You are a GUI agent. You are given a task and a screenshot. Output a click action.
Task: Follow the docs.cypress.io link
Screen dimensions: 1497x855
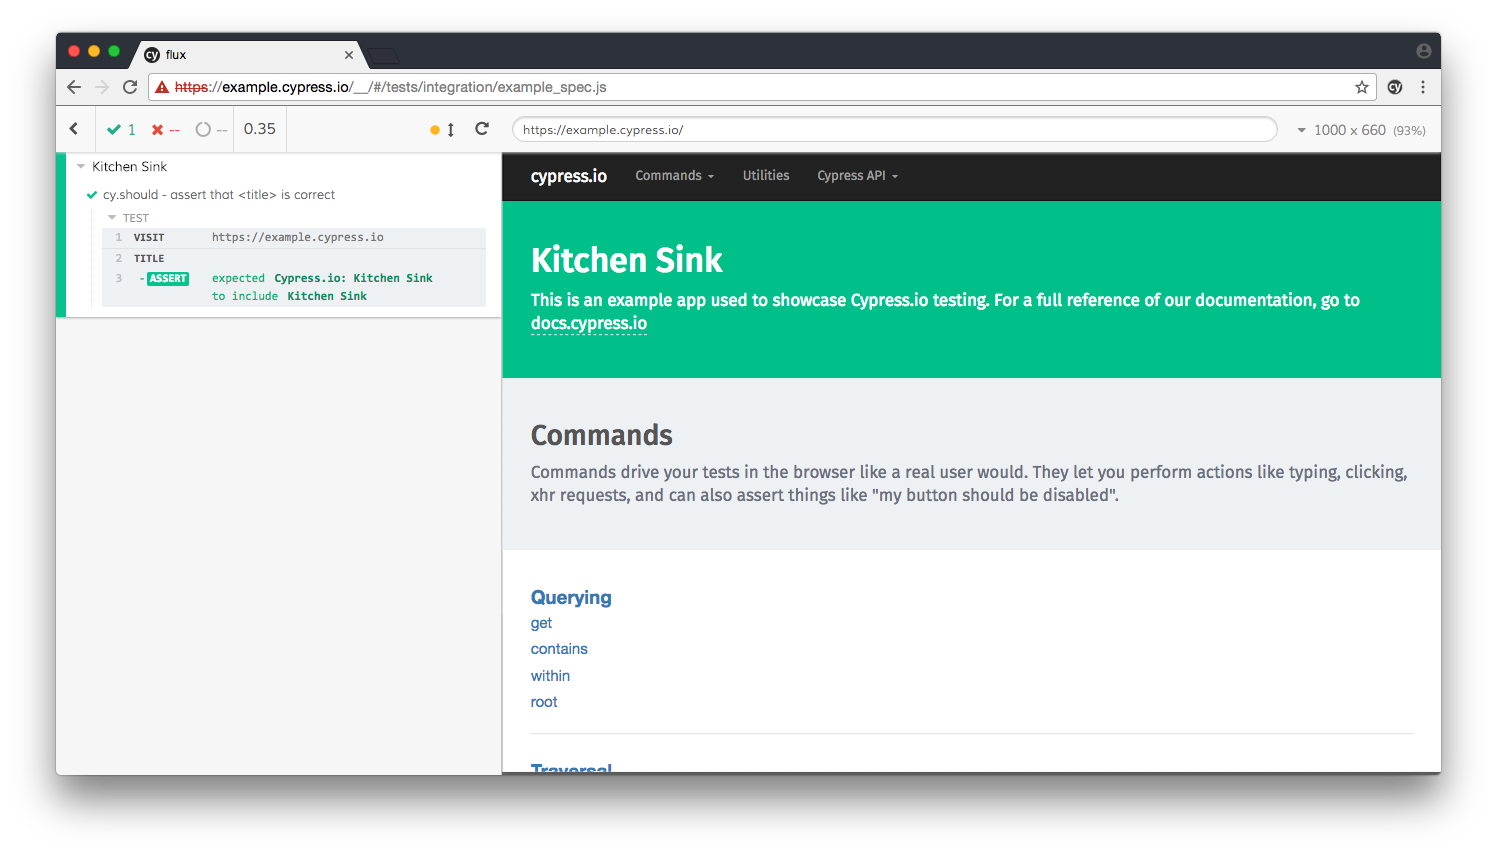(x=588, y=323)
